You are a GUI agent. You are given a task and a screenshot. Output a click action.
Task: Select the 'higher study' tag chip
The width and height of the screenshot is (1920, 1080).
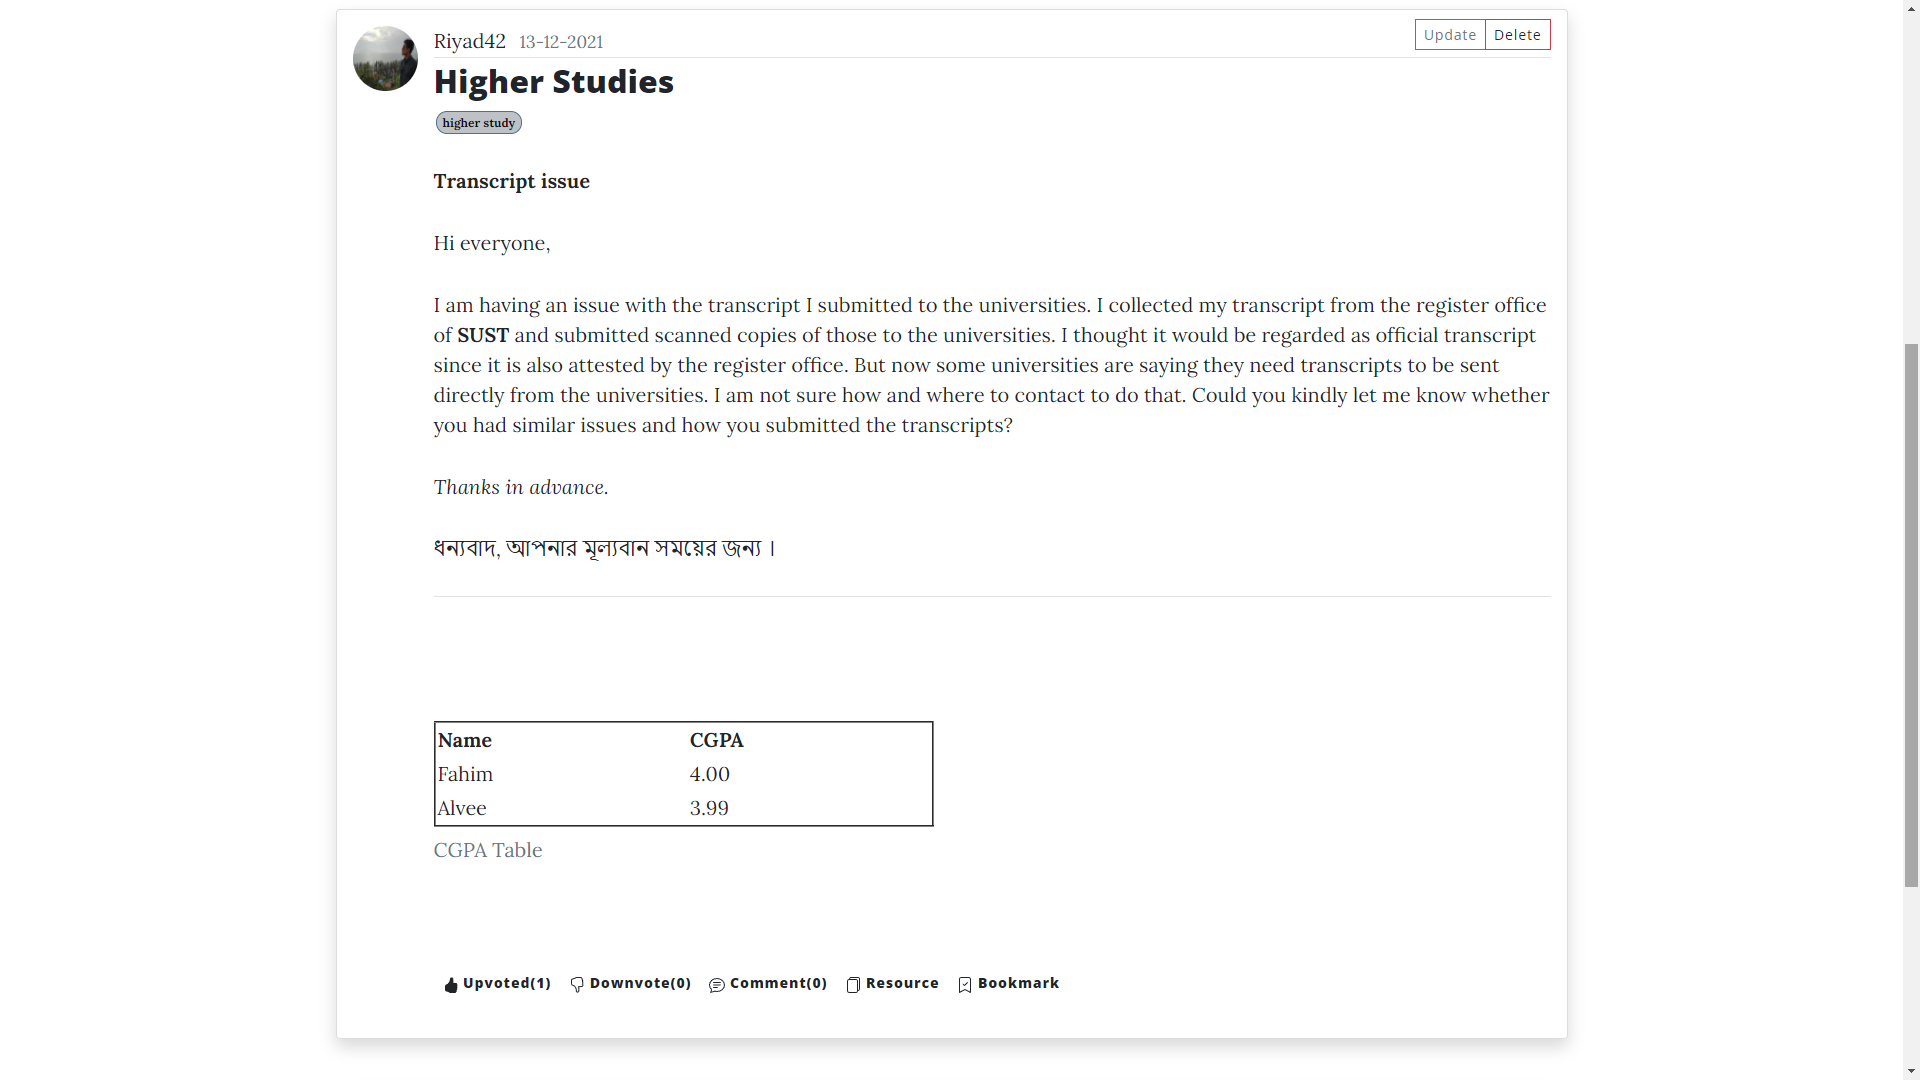(478, 123)
